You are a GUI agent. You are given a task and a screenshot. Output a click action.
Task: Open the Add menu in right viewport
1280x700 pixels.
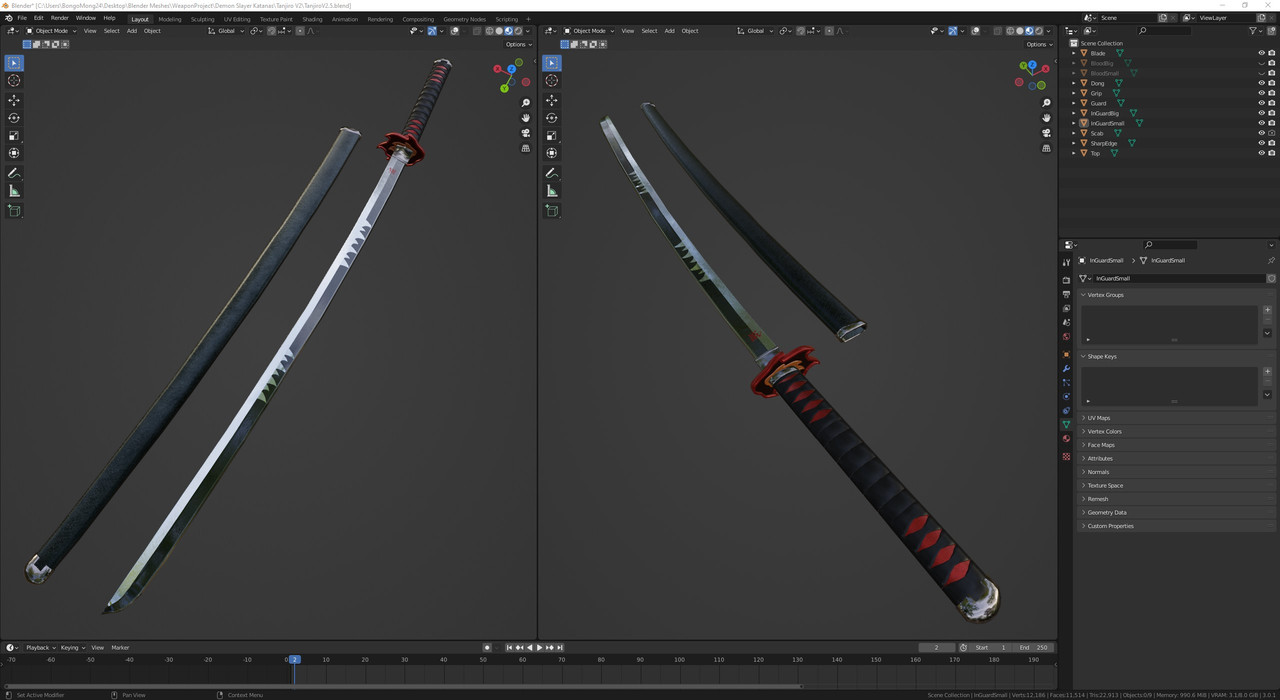669,31
